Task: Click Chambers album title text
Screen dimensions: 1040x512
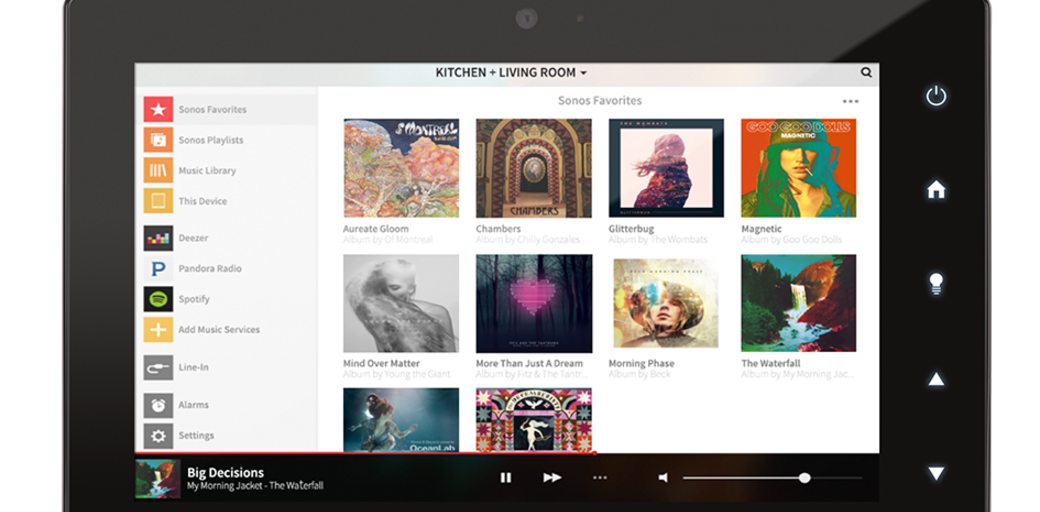Action: point(498,229)
